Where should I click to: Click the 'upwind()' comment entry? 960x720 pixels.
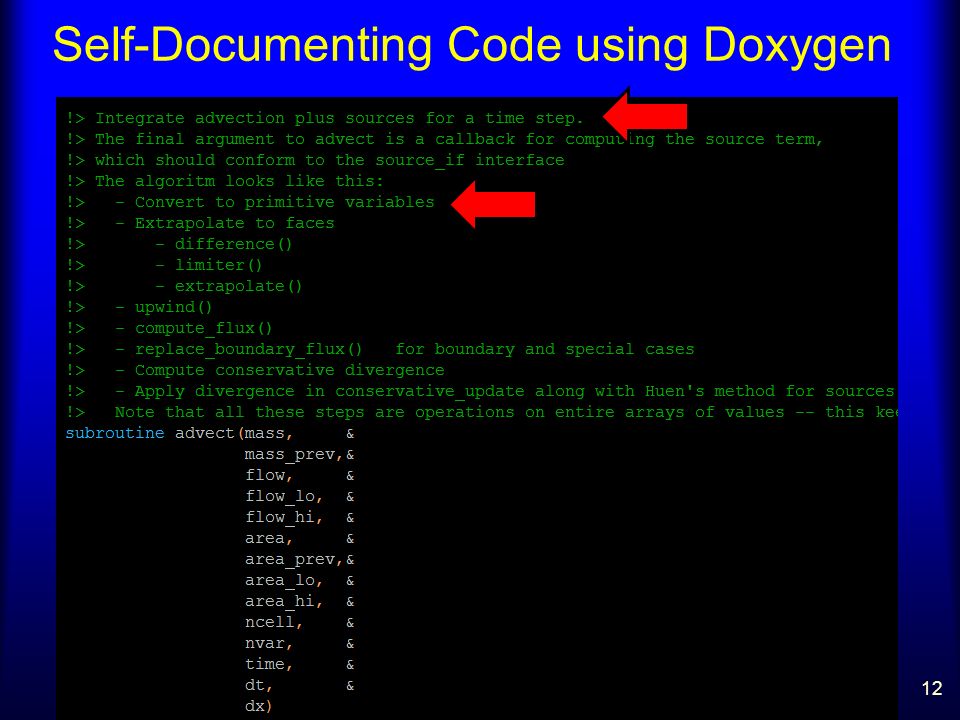pyautogui.click(x=173, y=307)
